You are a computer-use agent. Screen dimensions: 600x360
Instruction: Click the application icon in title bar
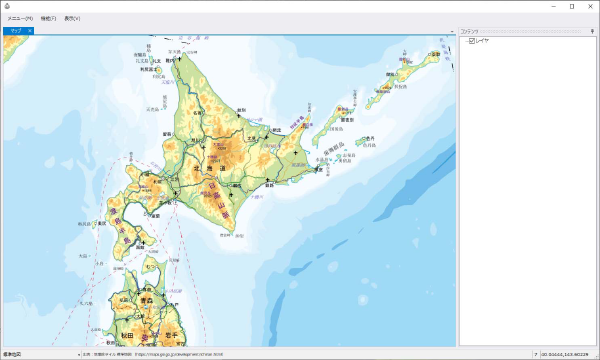coord(7,6)
